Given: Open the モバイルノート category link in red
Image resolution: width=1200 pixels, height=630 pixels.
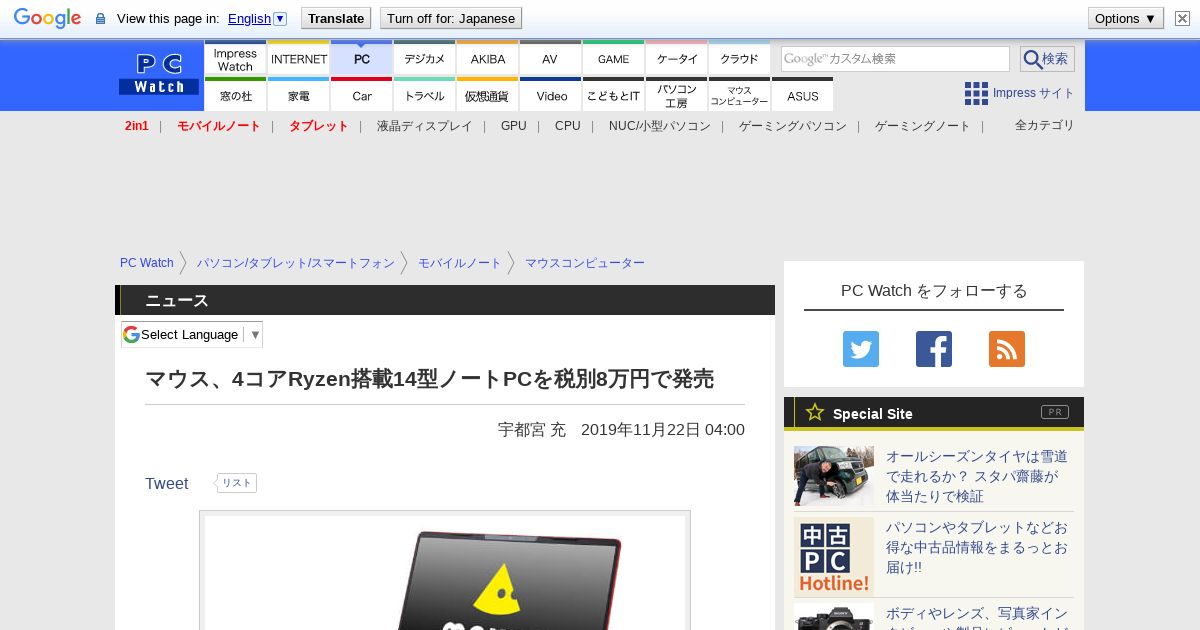Looking at the screenshot, I should [218, 126].
